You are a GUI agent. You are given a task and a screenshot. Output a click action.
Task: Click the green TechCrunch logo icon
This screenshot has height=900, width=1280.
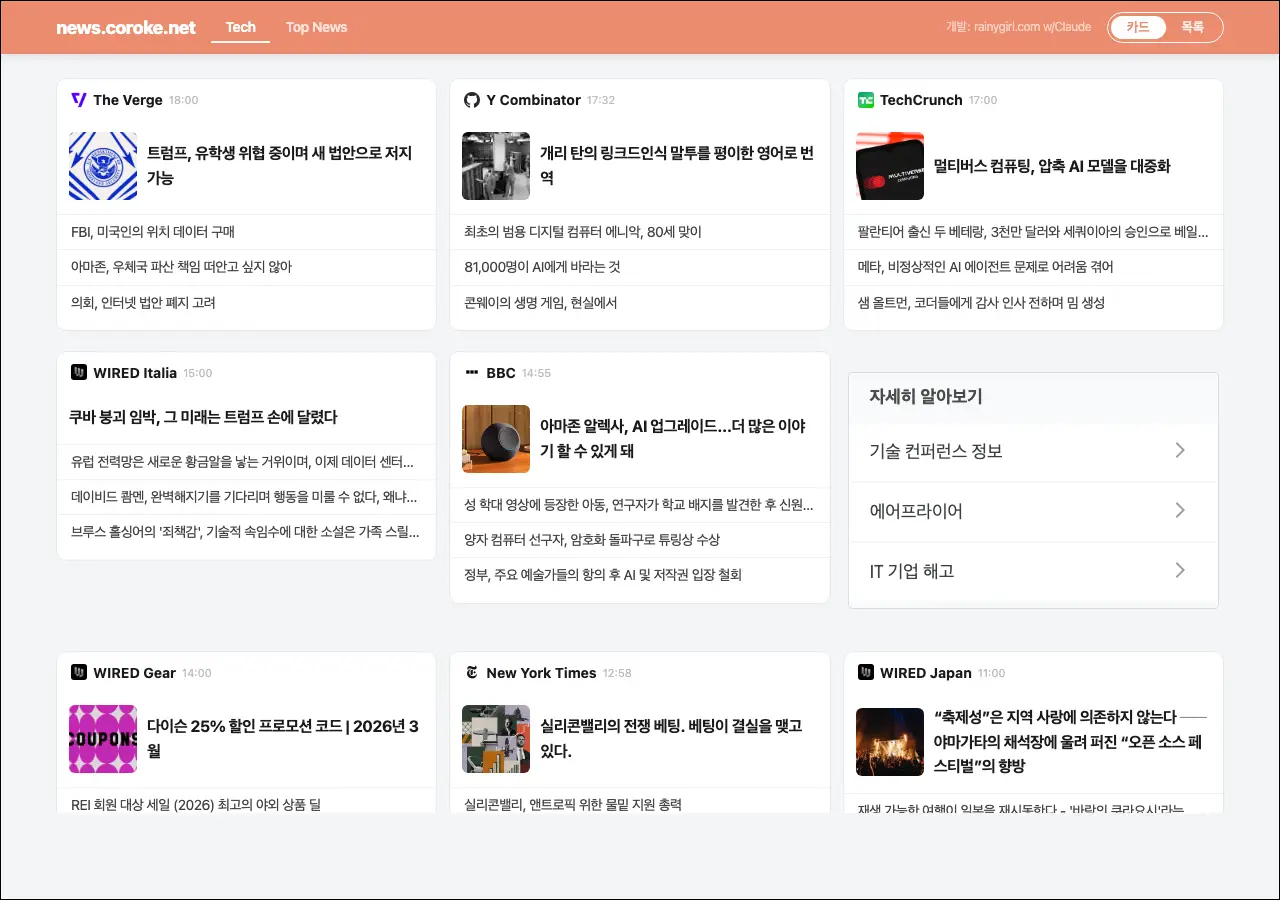tap(866, 100)
